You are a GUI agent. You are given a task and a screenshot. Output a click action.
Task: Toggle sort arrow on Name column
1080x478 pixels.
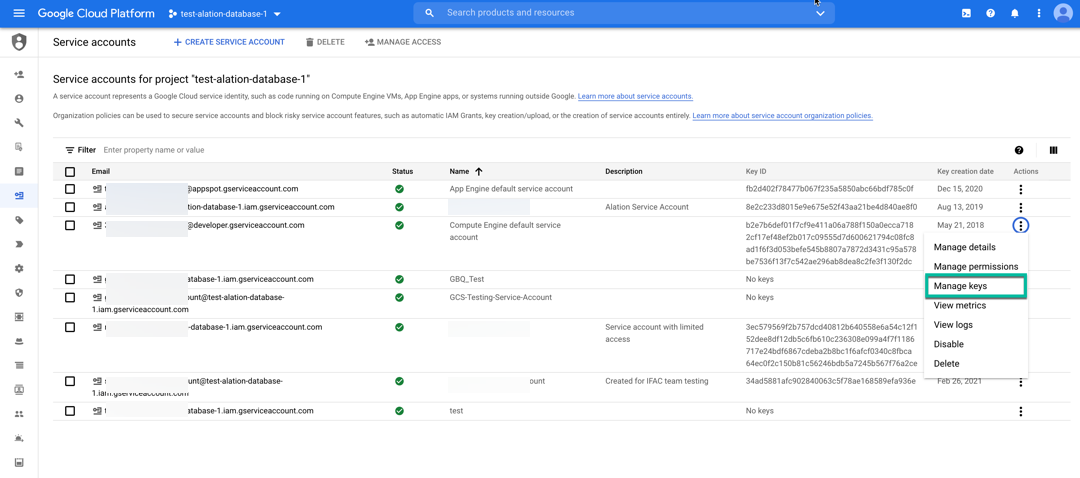479,172
